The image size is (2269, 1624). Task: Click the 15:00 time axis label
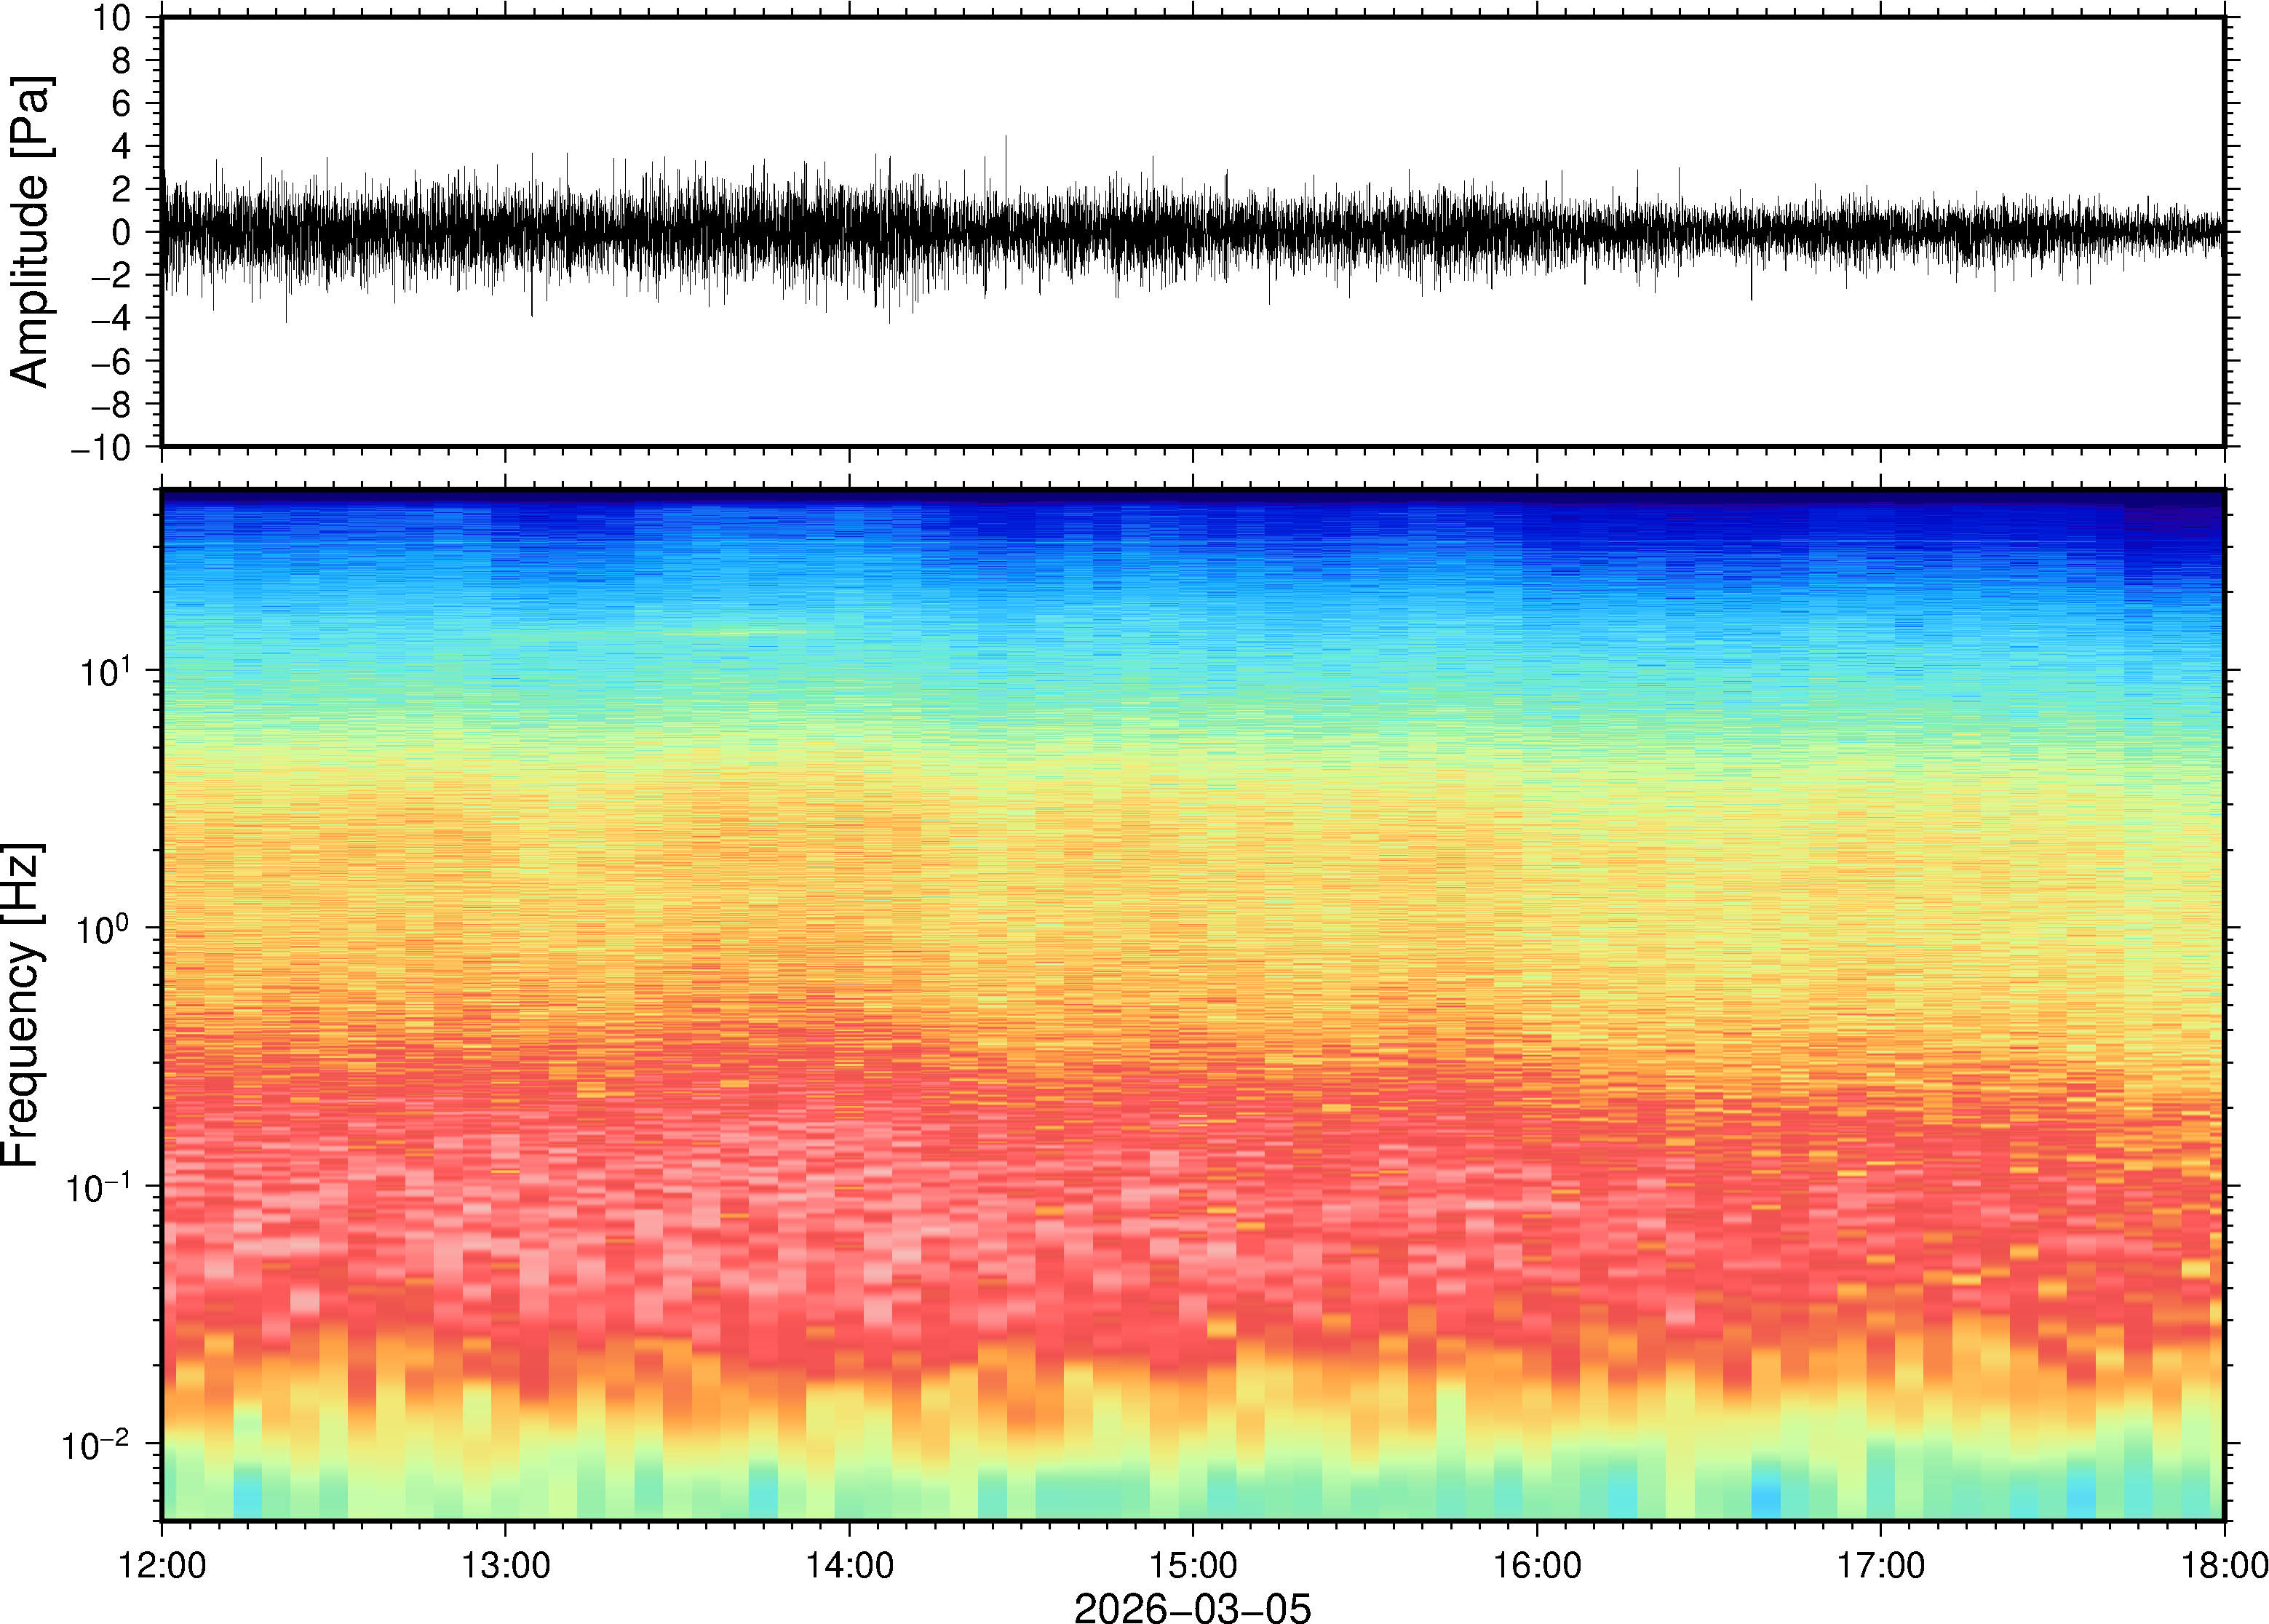(1193, 1565)
